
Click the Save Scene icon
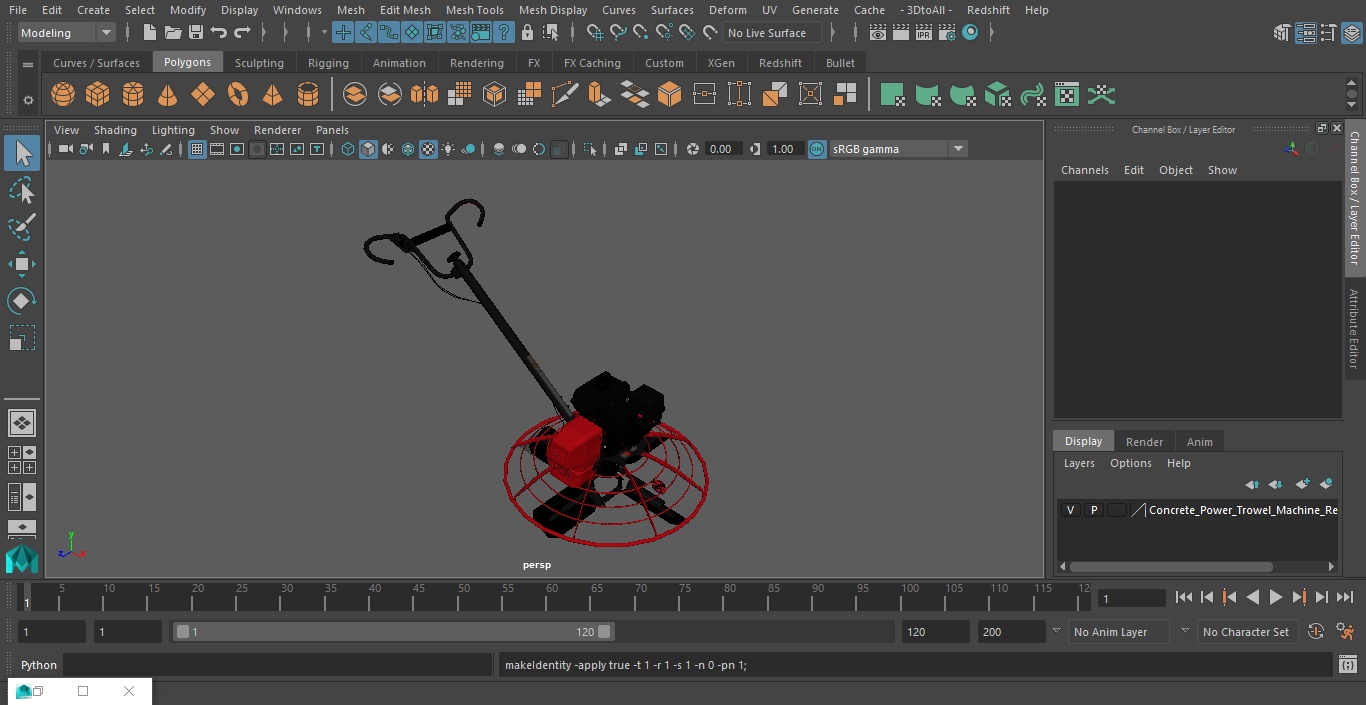coord(196,33)
